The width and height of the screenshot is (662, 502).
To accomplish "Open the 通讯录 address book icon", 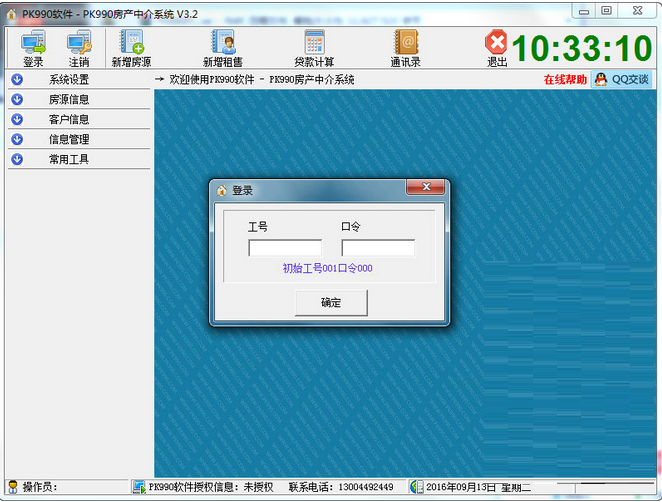I will click(x=406, y=42).
